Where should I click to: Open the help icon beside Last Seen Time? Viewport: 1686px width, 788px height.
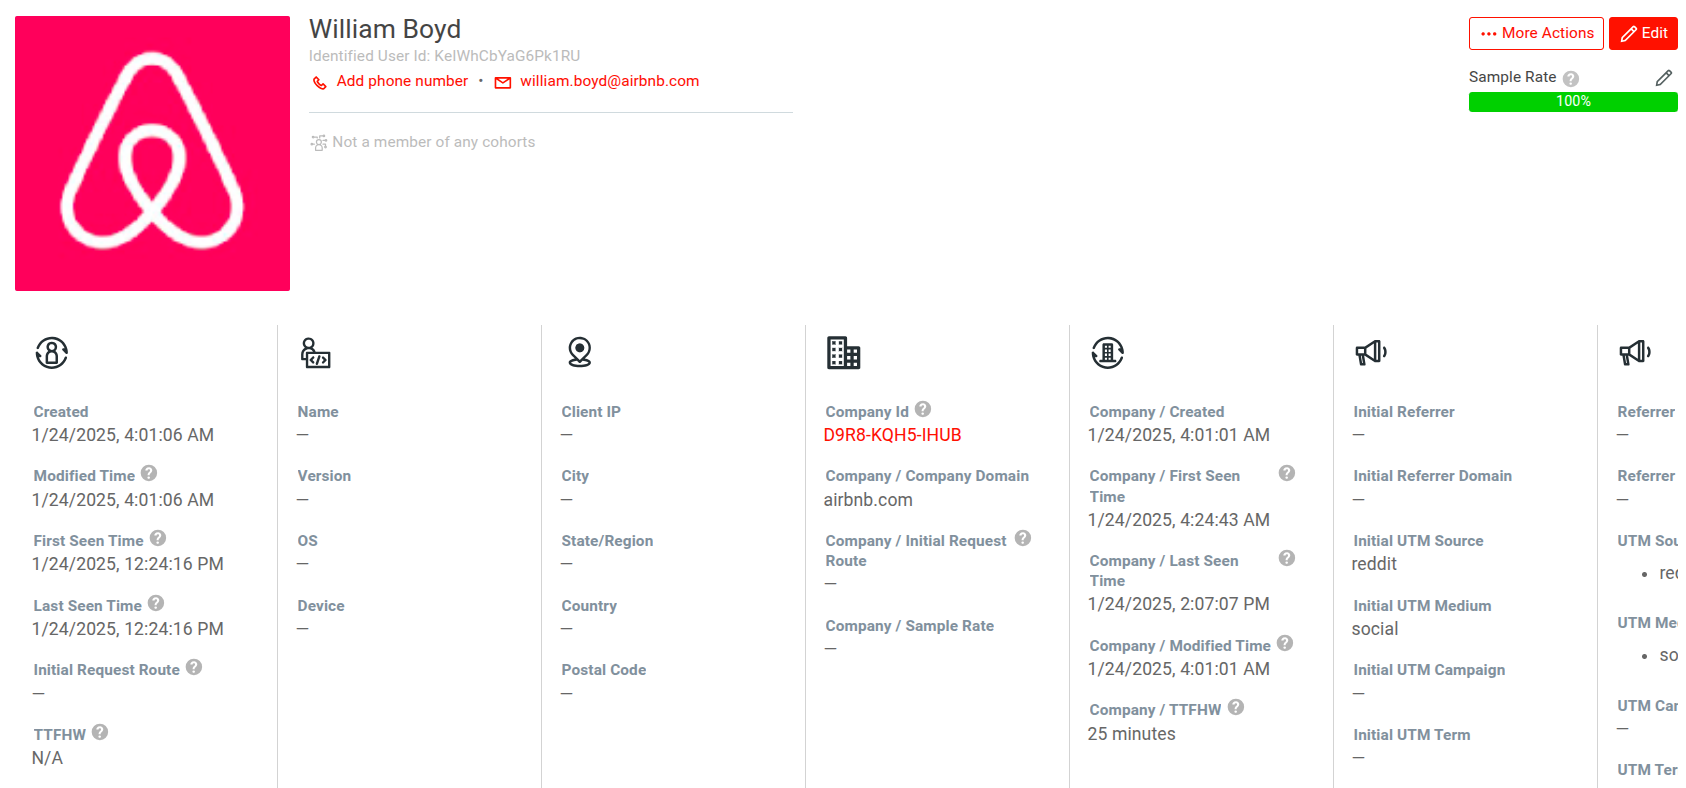(156, 603)
